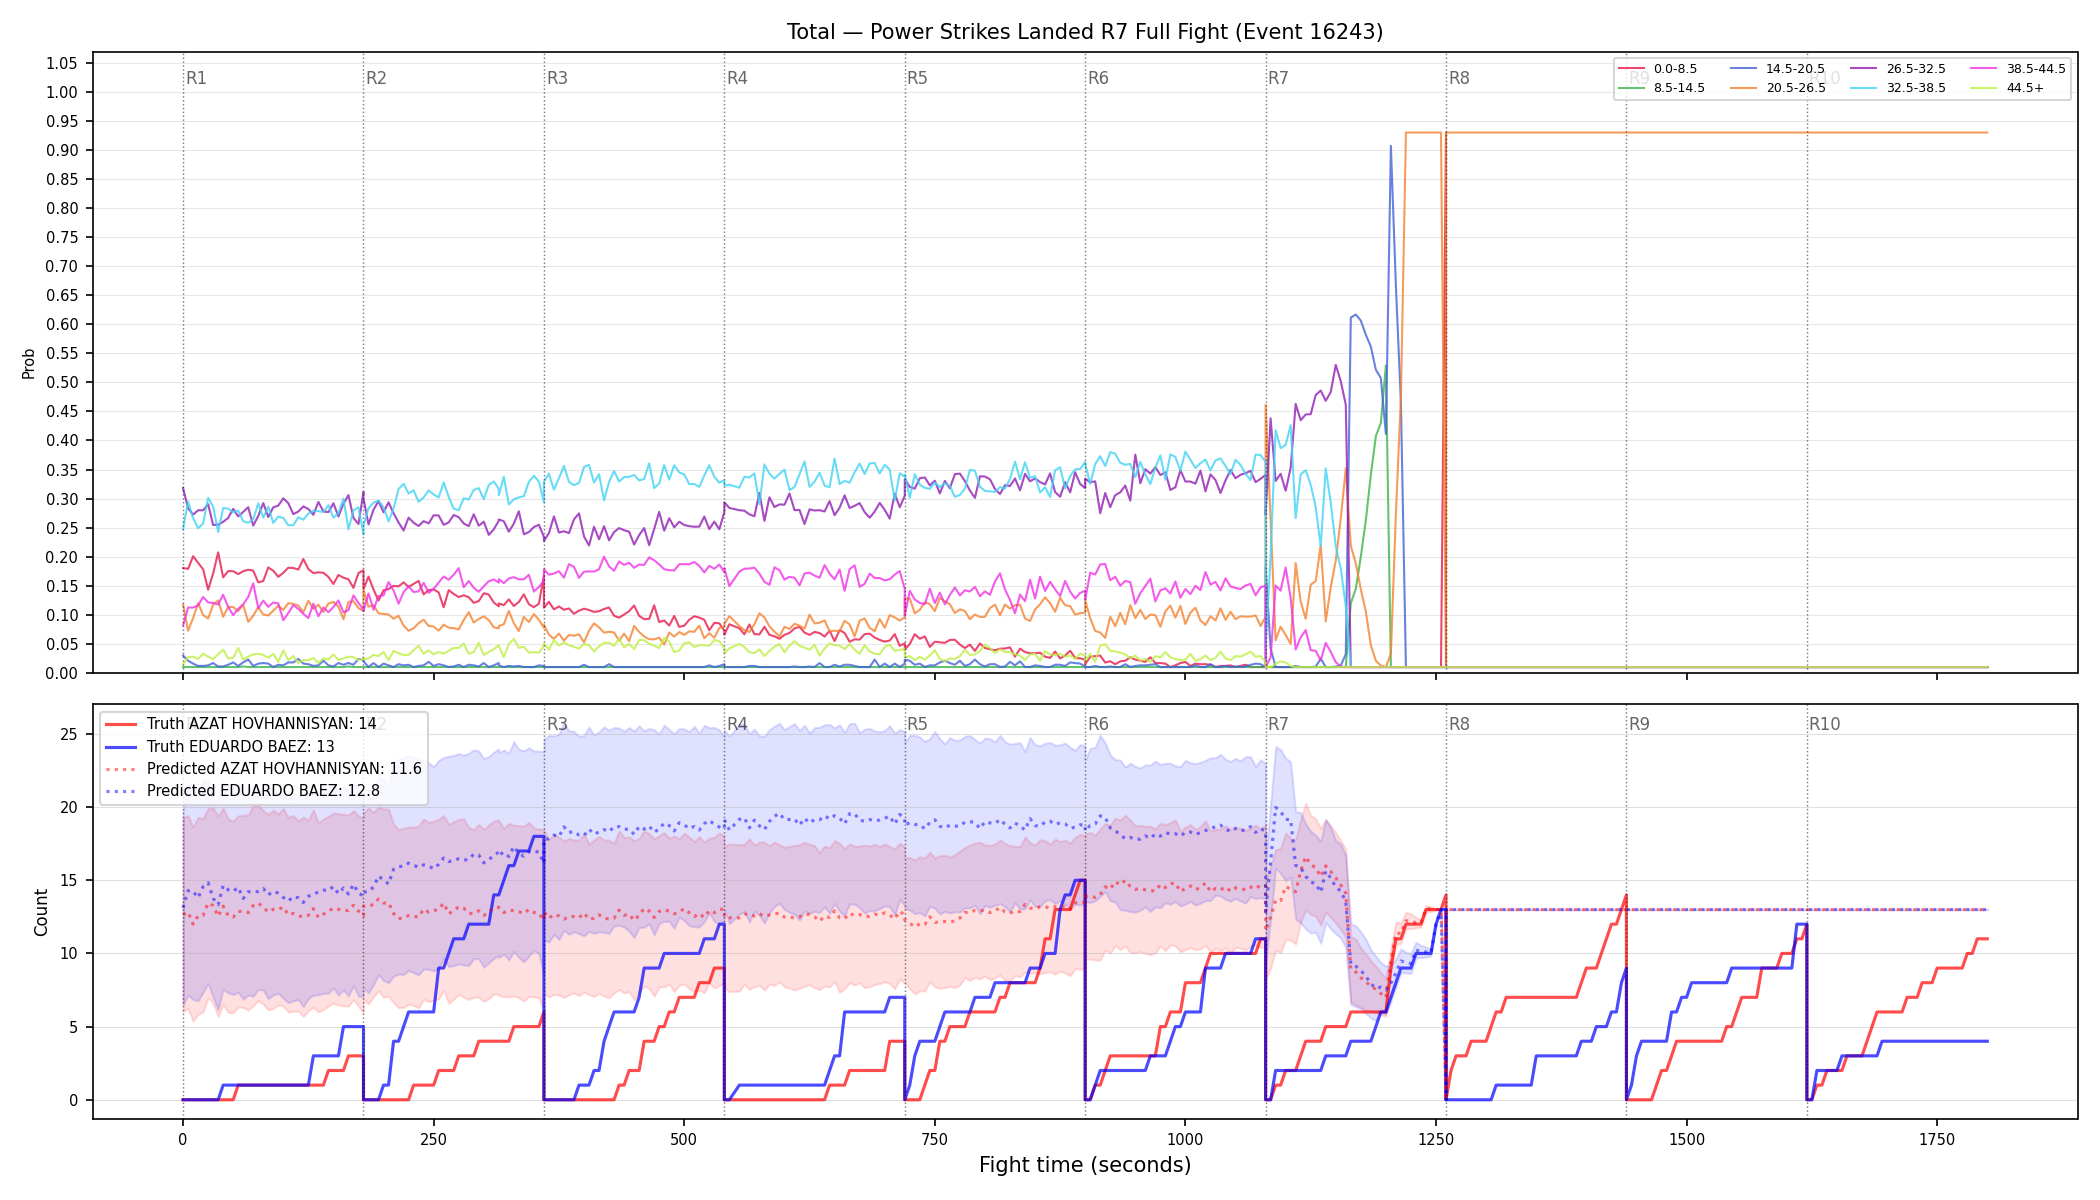The image size is (2100, 1200).
Task: Click legend entry "Truth AZAT HOVHANNISYAN: 14"
Action: [x=241, y=724]
